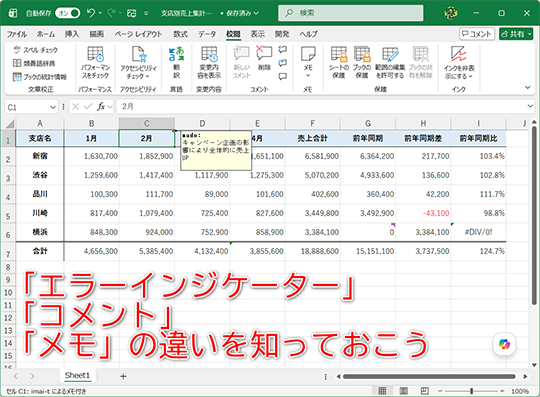Allow Edit Ranges (範囲の編集を許可する)
The image size is (540, 397).
point(390,63)
